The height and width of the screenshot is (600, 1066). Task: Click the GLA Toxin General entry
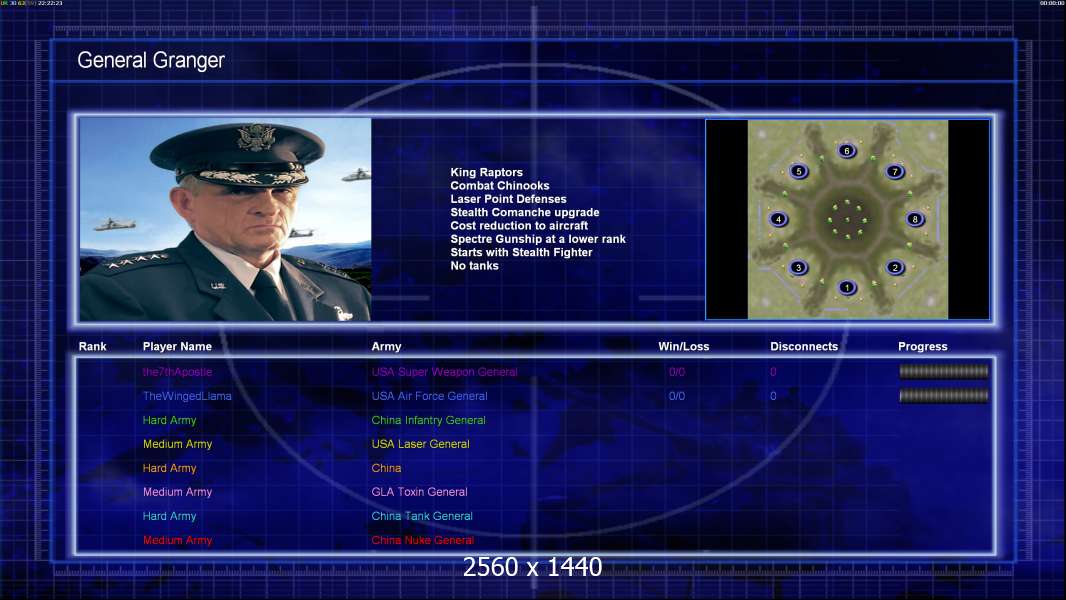coord(419,492)
